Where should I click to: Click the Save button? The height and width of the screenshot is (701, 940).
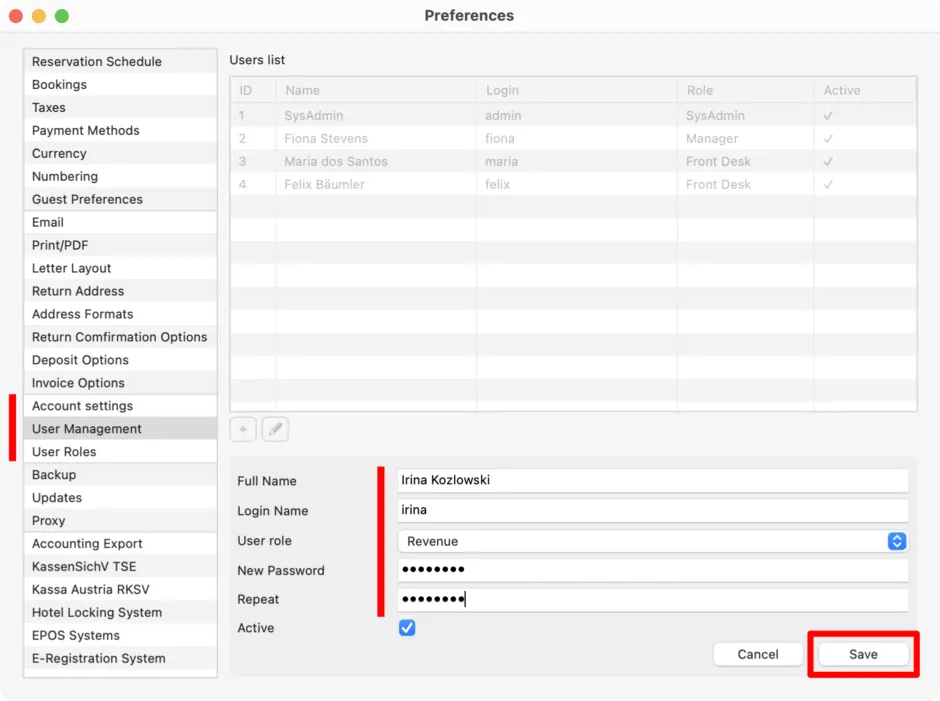863,654
